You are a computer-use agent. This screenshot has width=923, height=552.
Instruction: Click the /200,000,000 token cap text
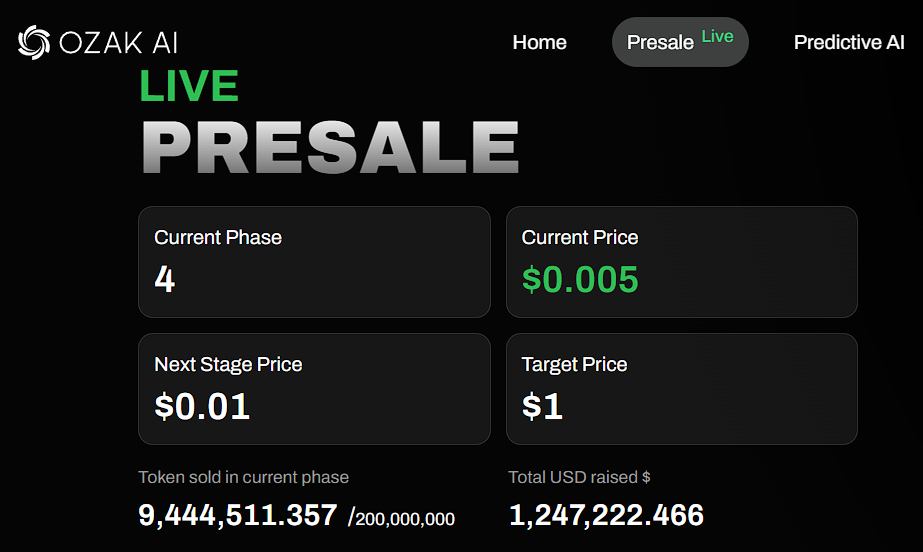[x=401, y=518]
